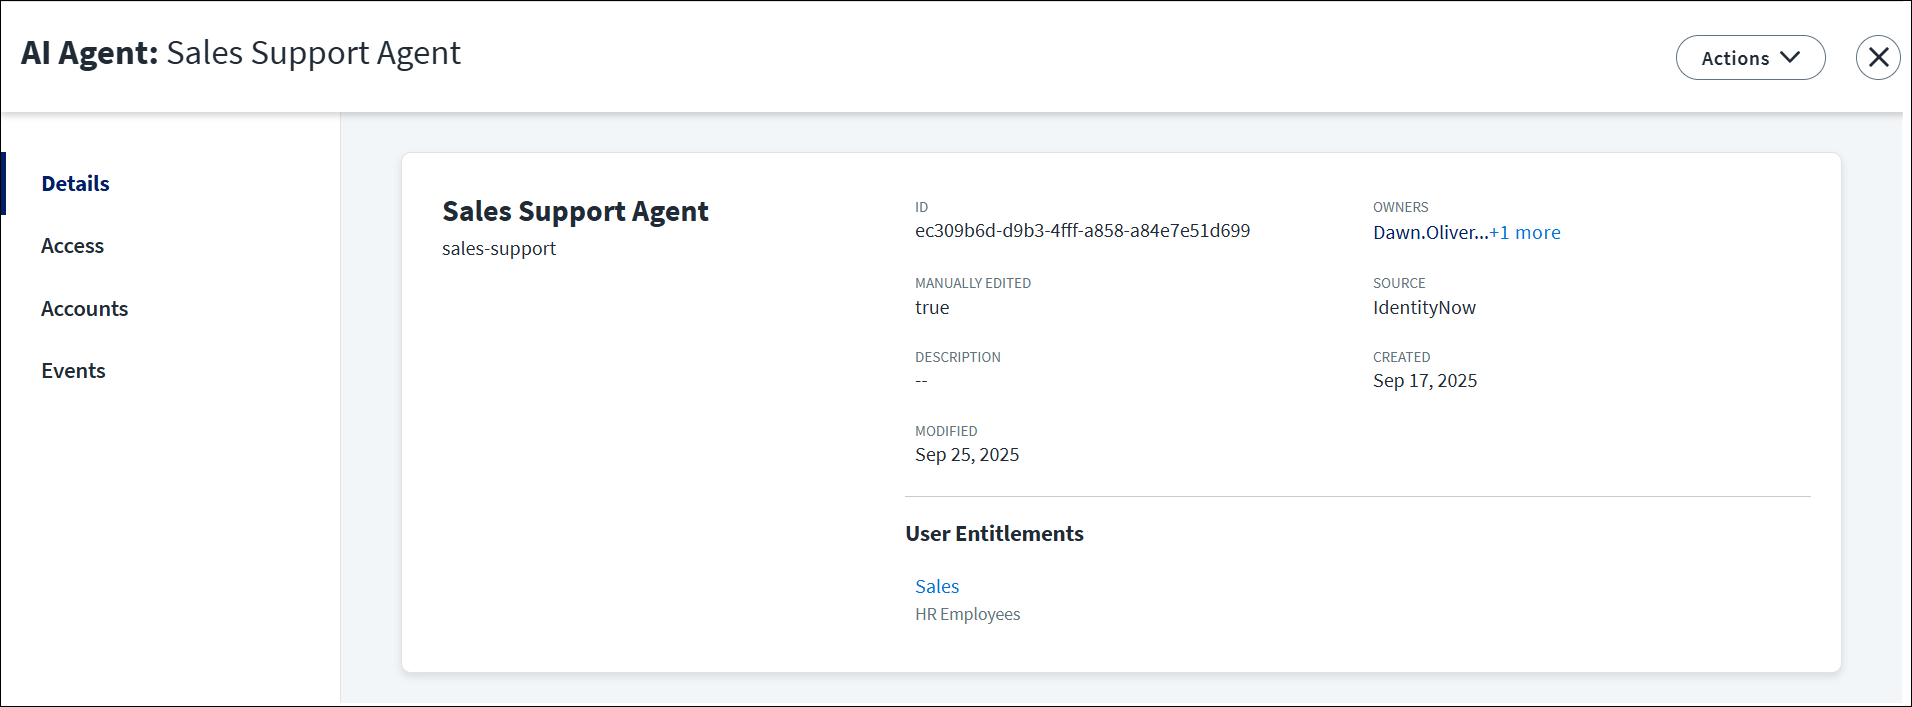This screenshot has width=1912, height=707.
Task: Click the sales-support subtitle text
Action: pyautogui.click(x=499, y=249)
